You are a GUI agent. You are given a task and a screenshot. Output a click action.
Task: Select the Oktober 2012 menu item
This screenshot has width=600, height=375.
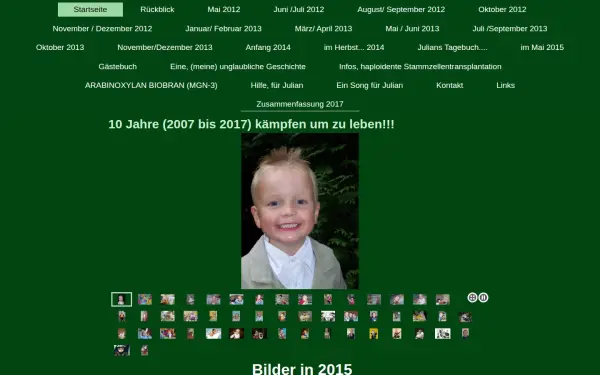coord(502,10)
